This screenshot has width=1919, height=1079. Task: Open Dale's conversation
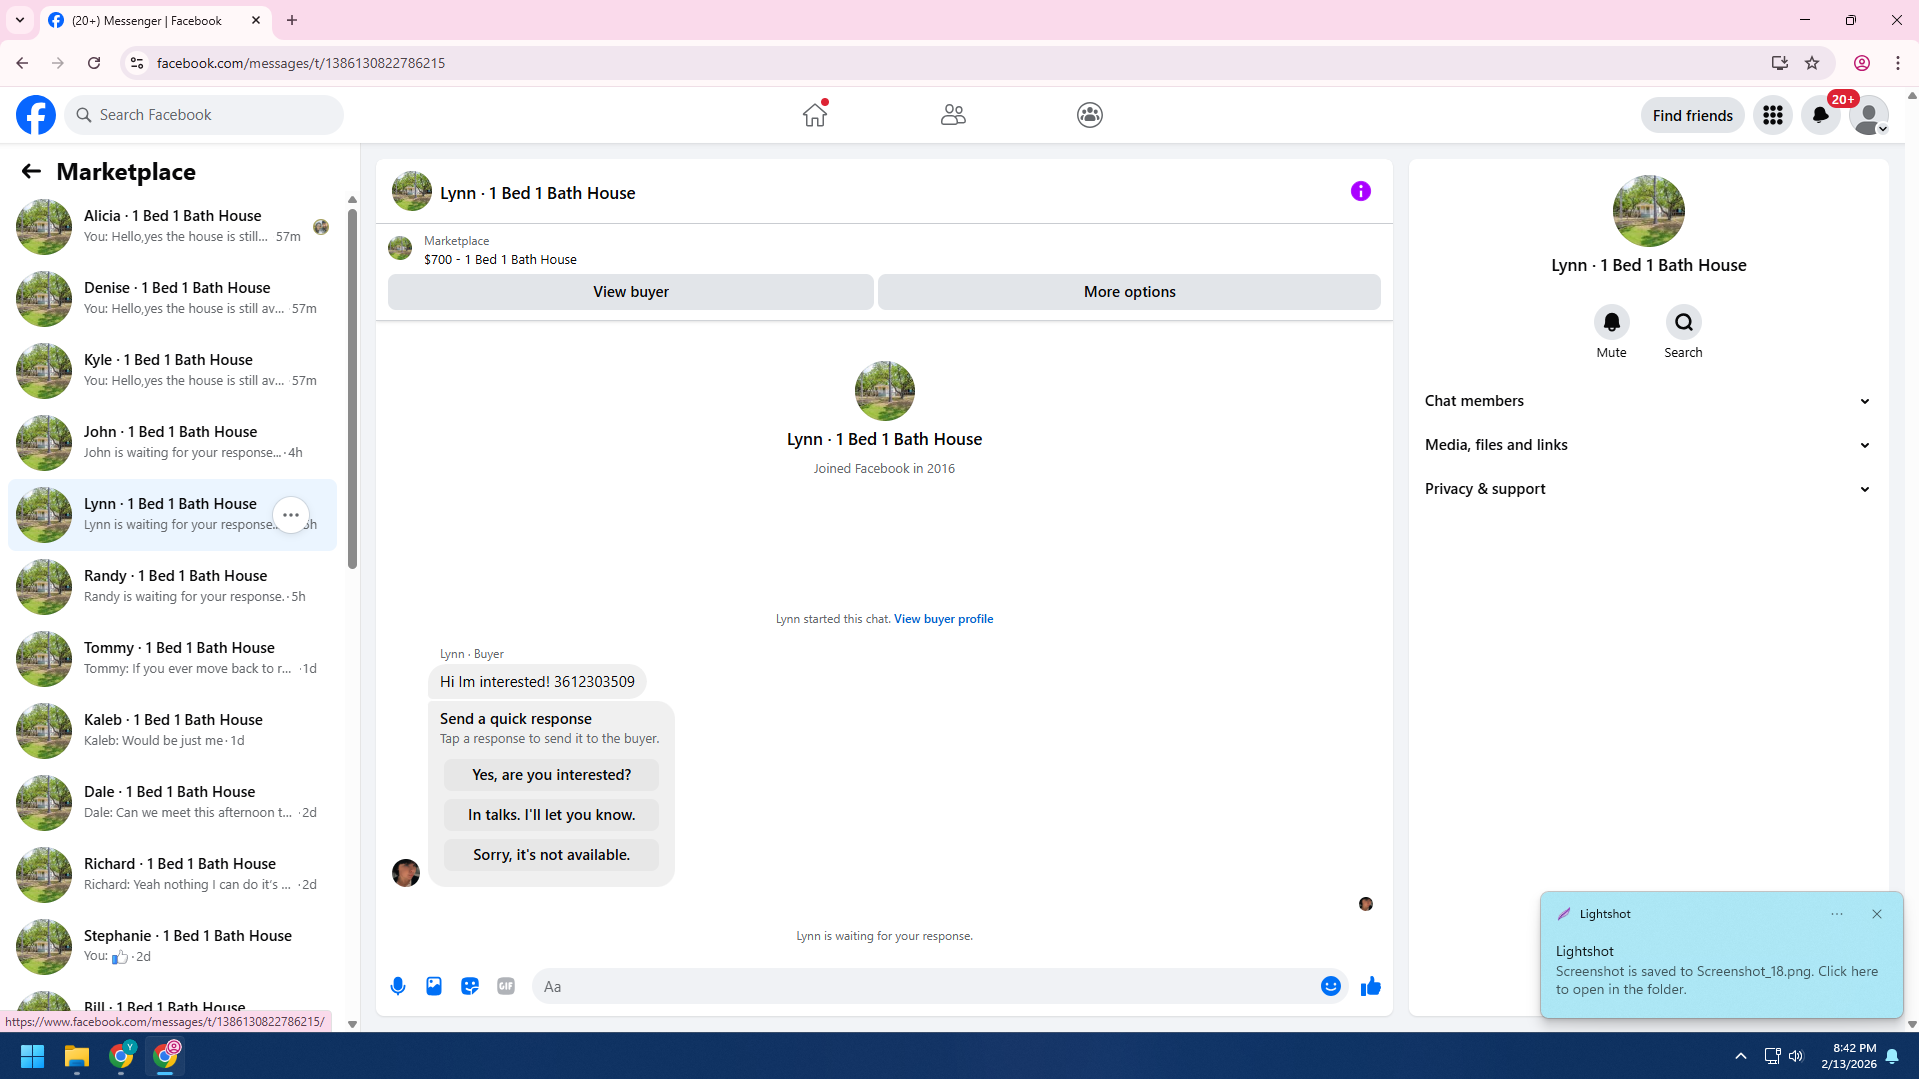click(x=172, y=803)
